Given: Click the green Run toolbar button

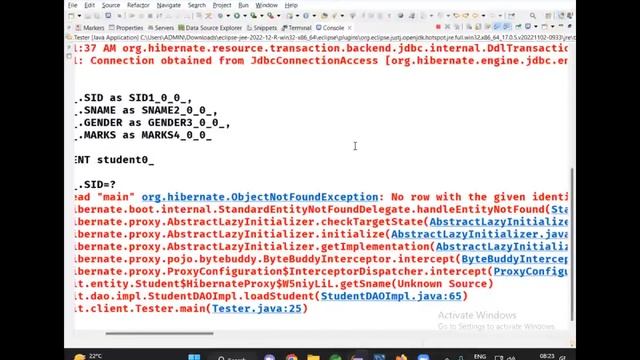Looking at the screenshot, I should tap(237, 16).
